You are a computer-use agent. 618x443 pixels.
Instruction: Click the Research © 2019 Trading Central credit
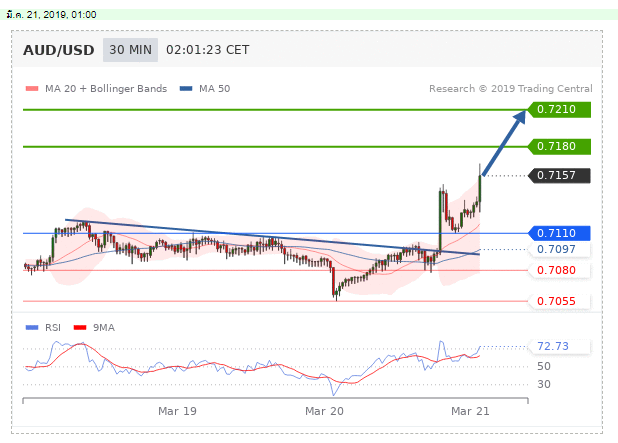pyautogui.click(x=511, y=89)
